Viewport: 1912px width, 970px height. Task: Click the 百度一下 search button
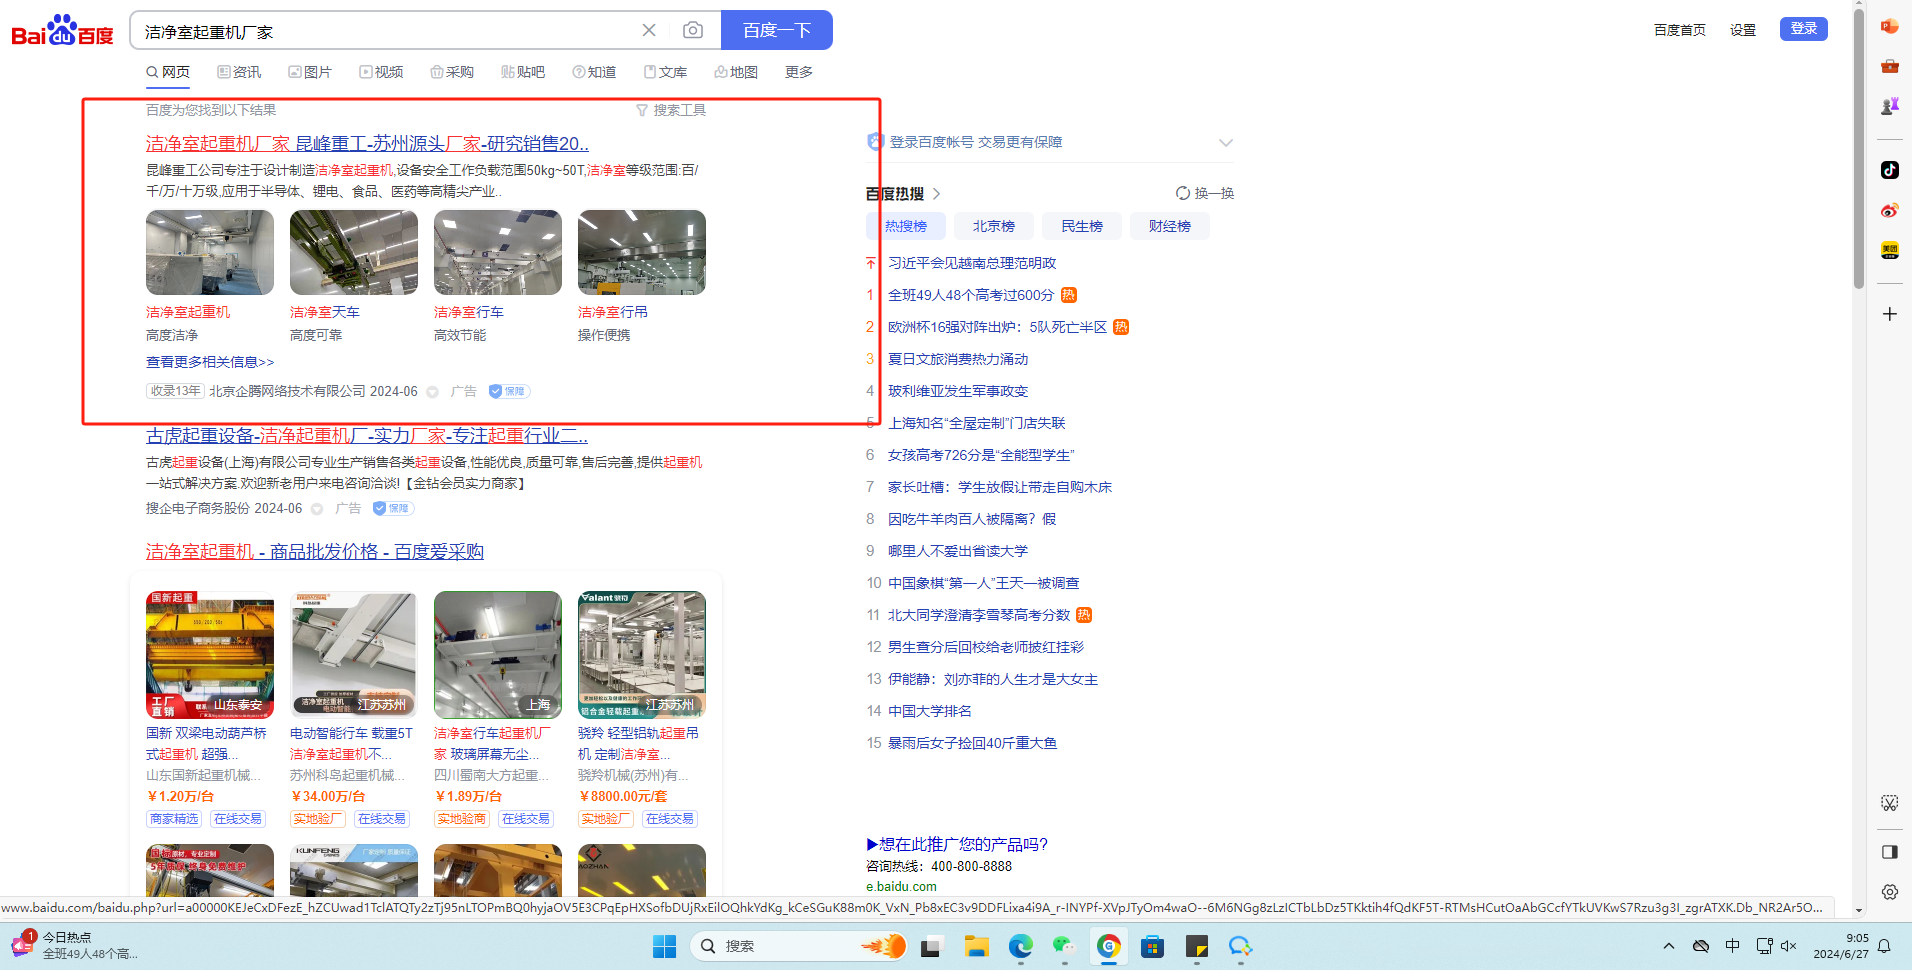click(777, 30)
